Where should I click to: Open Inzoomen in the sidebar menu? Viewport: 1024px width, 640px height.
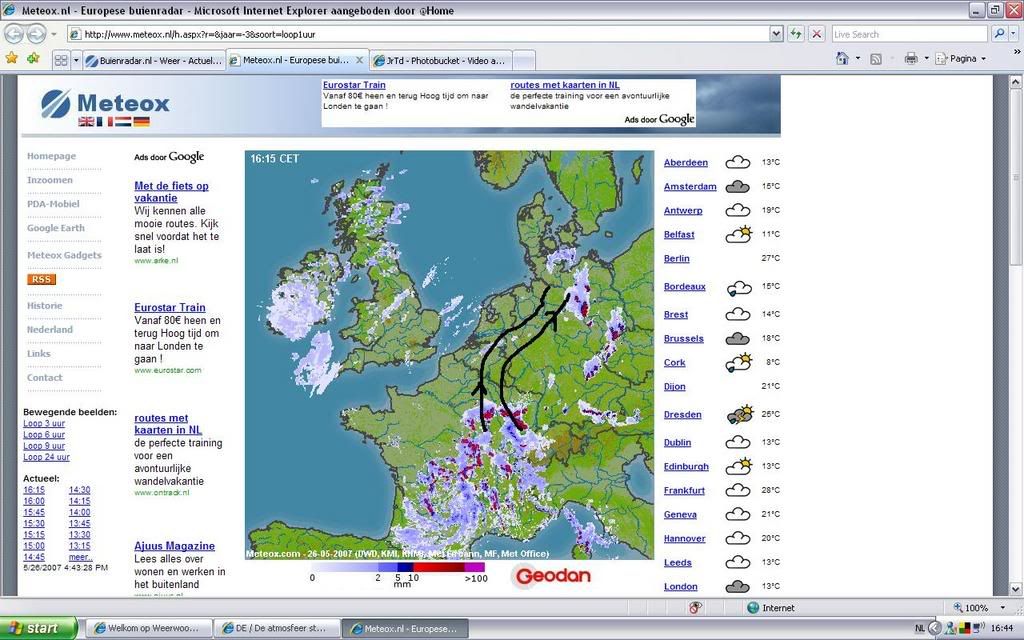(50, 180)
